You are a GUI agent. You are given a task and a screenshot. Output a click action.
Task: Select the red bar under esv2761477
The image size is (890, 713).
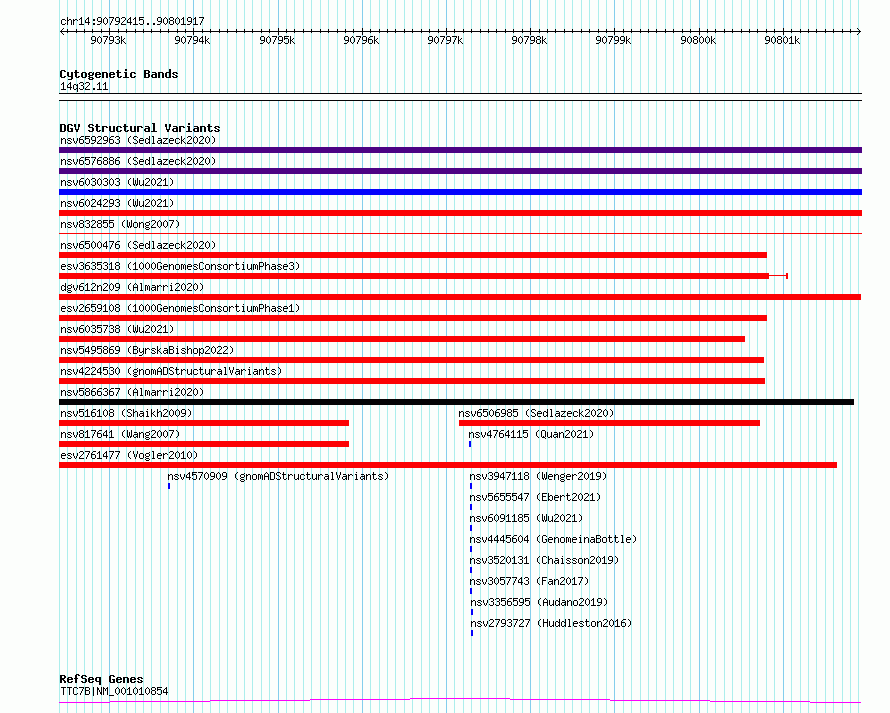[x=448, y=465]
